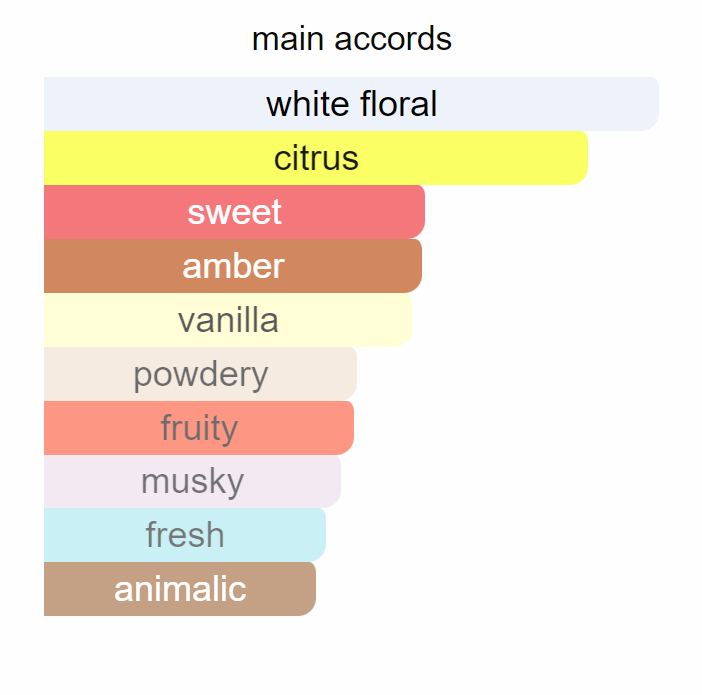Viewport: 702px width, 695px height.
Task: Click the "amber" word
Action: (233, 266)
